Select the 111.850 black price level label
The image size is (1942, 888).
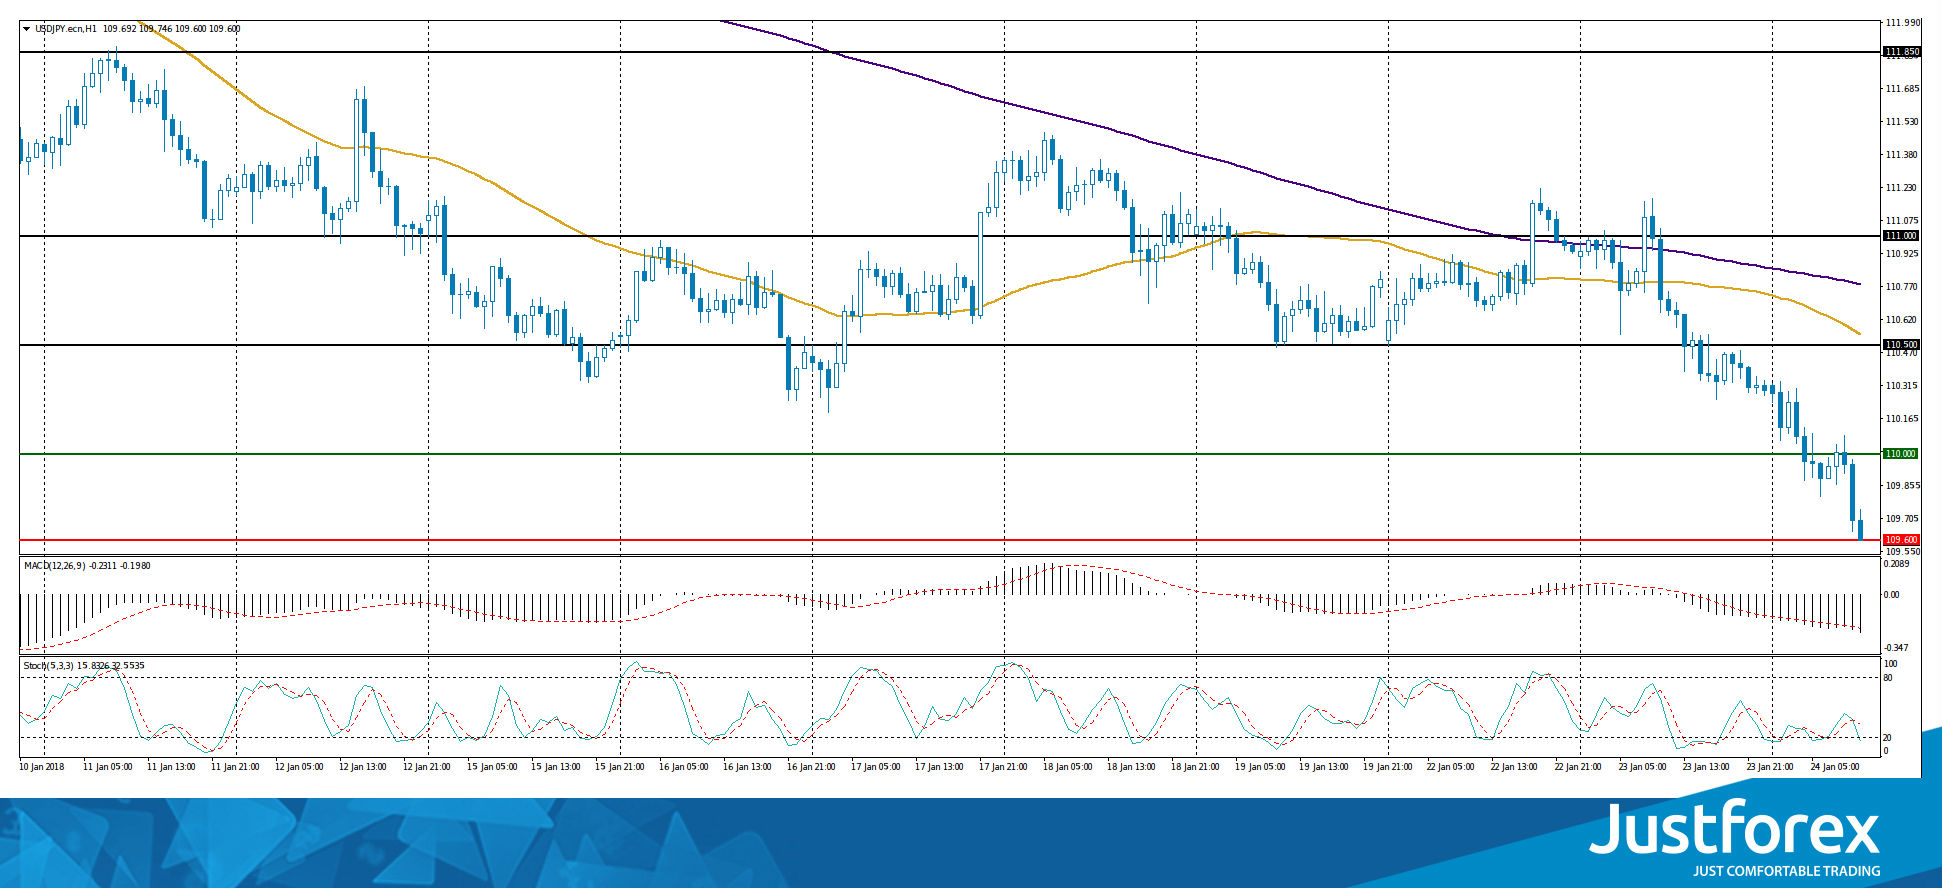click(1901, 52)
